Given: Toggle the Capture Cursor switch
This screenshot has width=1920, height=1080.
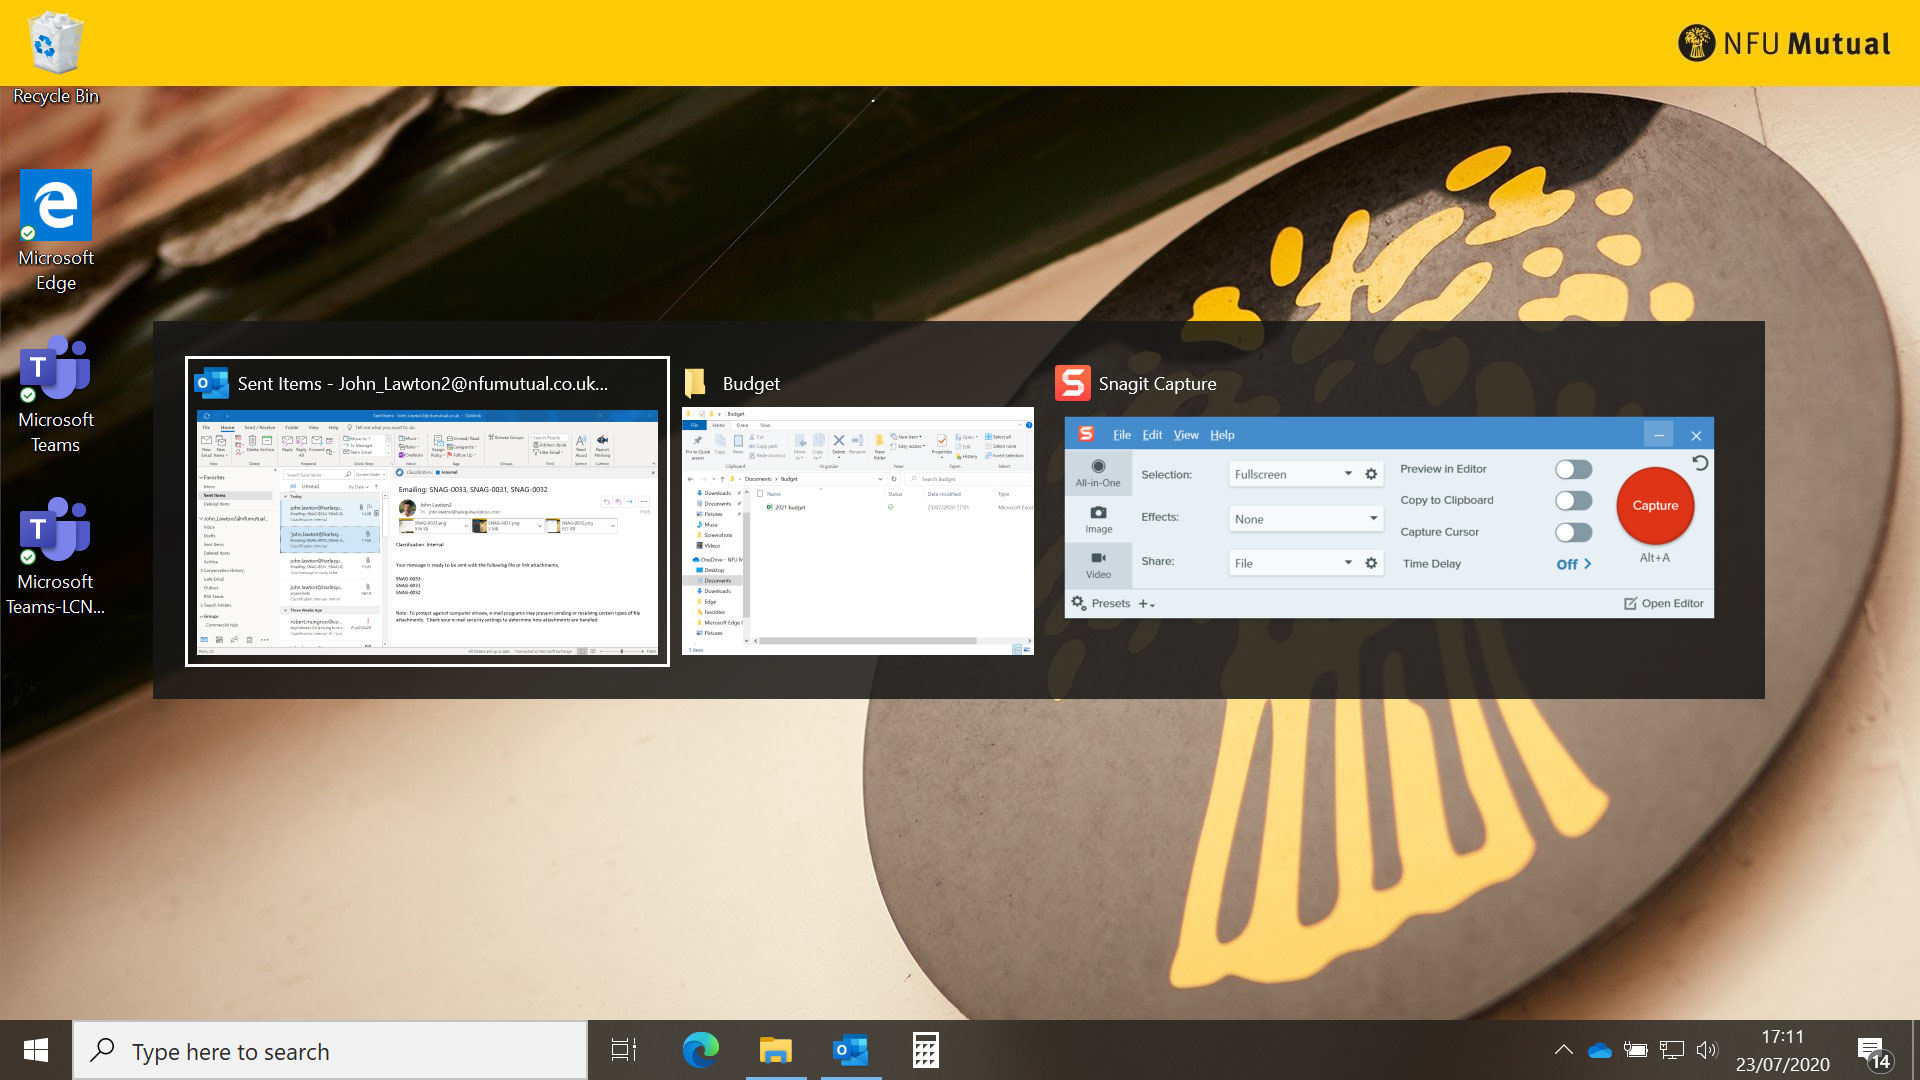Looking at the screenshot, I should pyautogui.click(x=1573, y=532).
